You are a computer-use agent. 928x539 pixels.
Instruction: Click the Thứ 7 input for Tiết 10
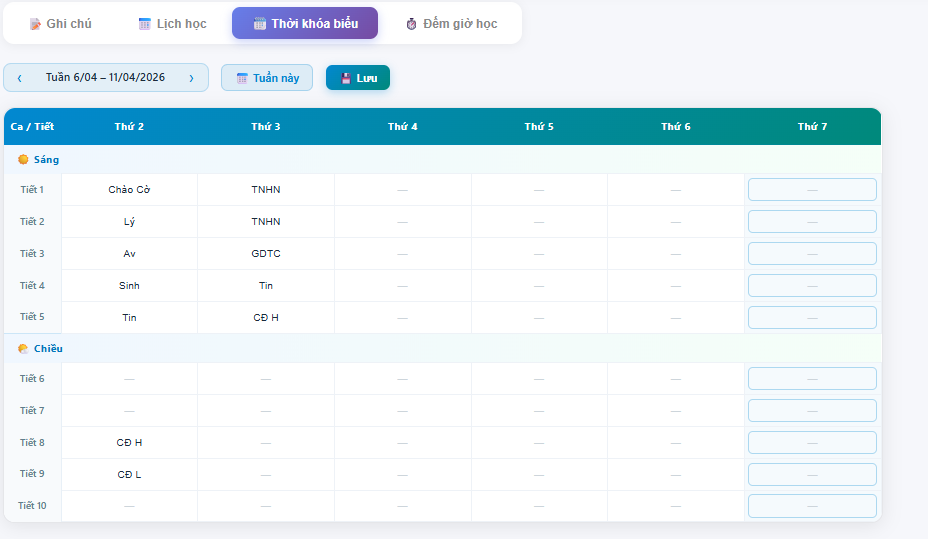[812, 506]
